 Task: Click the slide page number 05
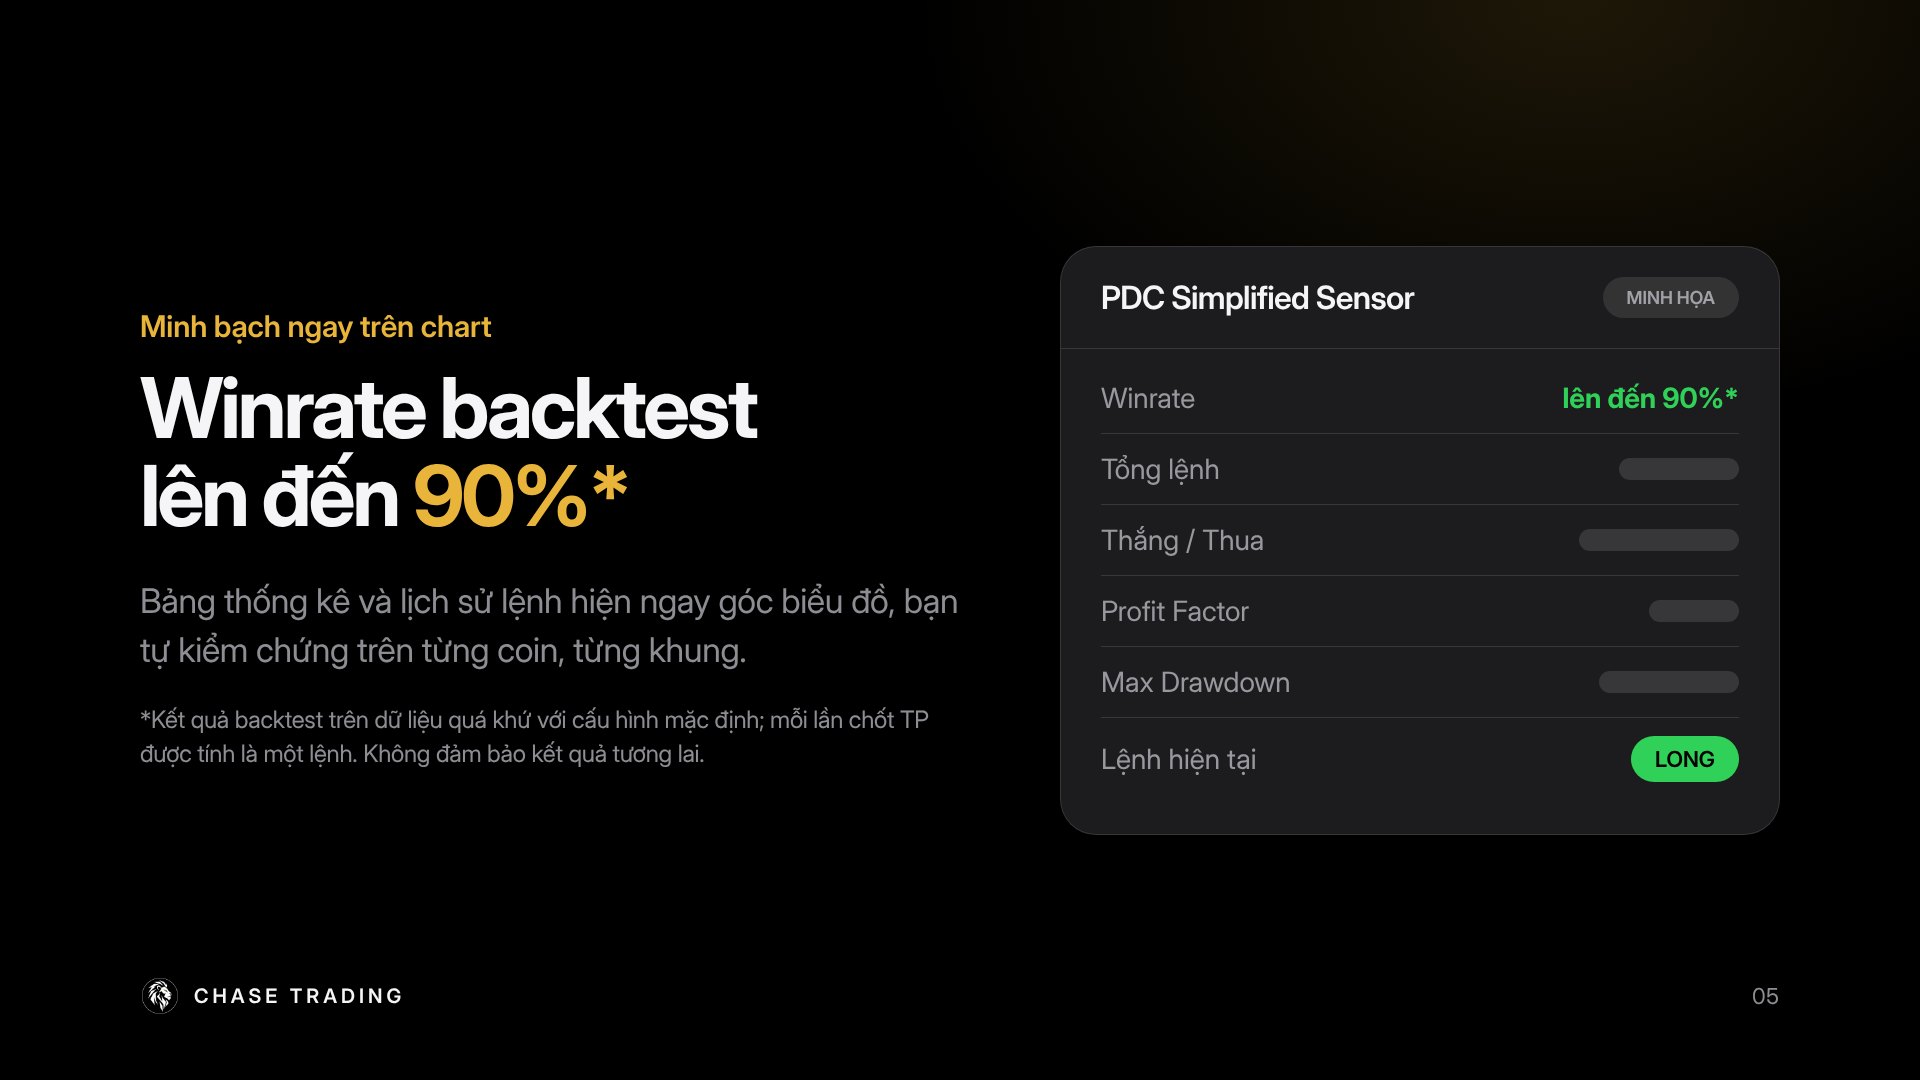1765,996
